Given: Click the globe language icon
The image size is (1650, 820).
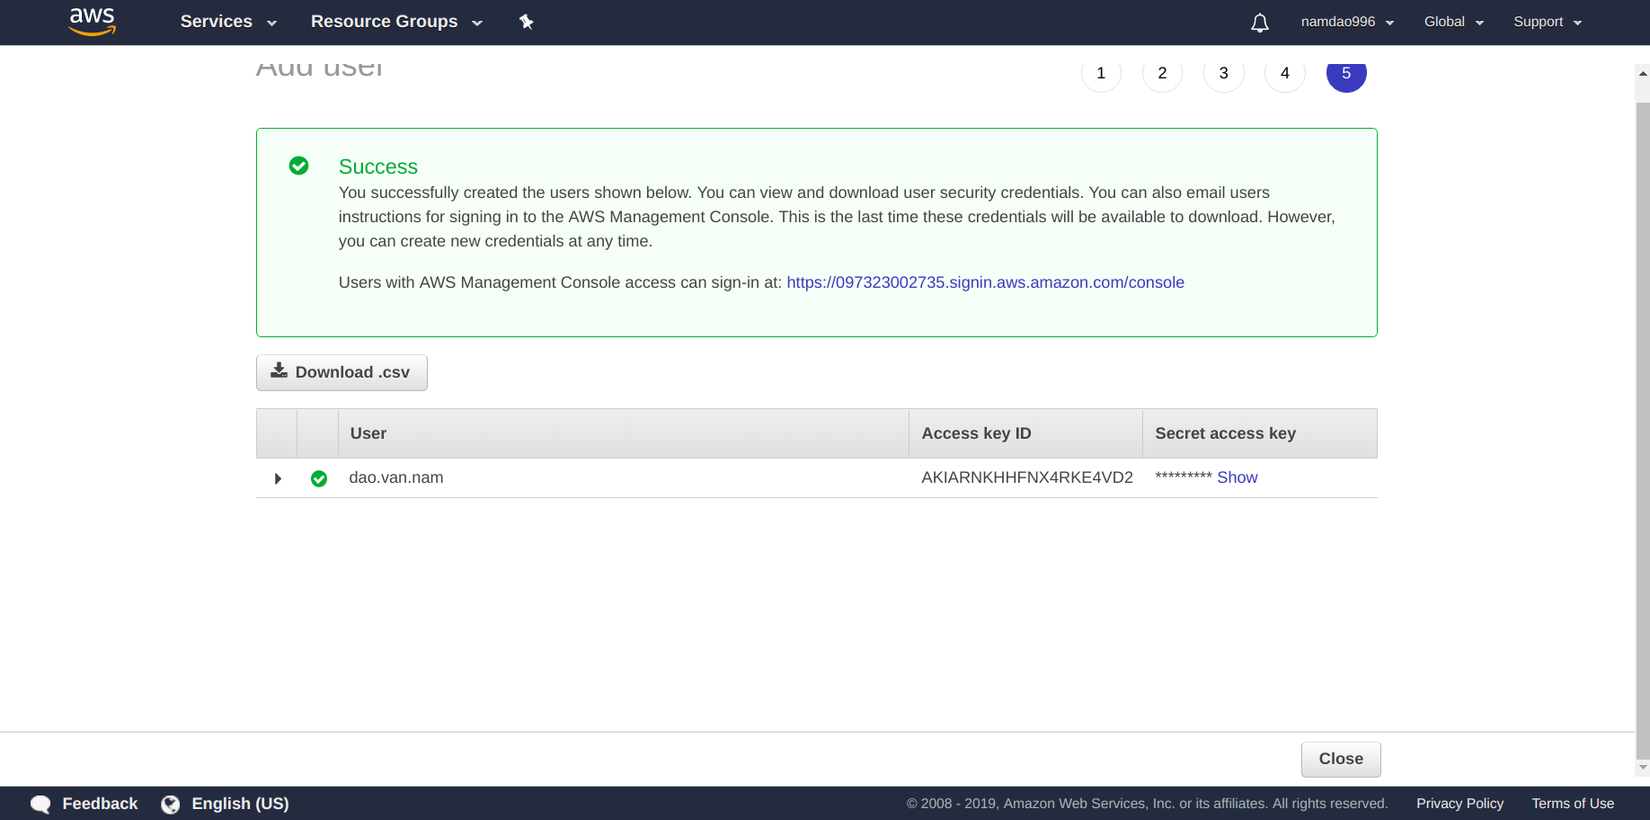Looking at the screenshot, I should (171, 804).
